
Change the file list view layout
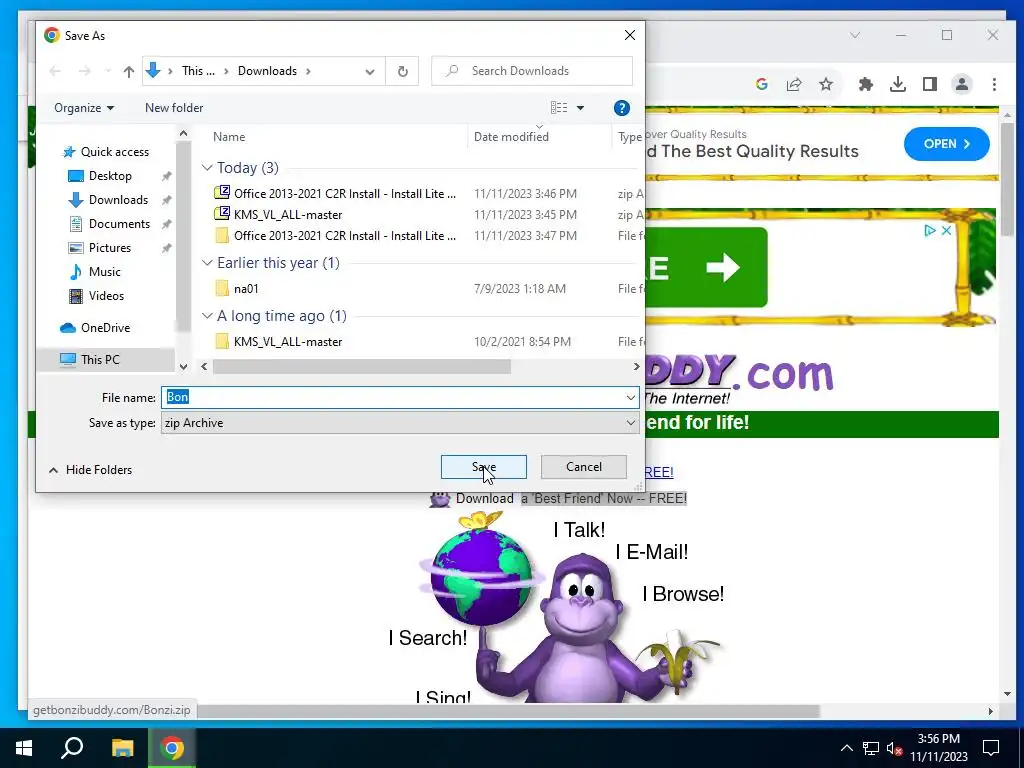(x=559, y=108)
